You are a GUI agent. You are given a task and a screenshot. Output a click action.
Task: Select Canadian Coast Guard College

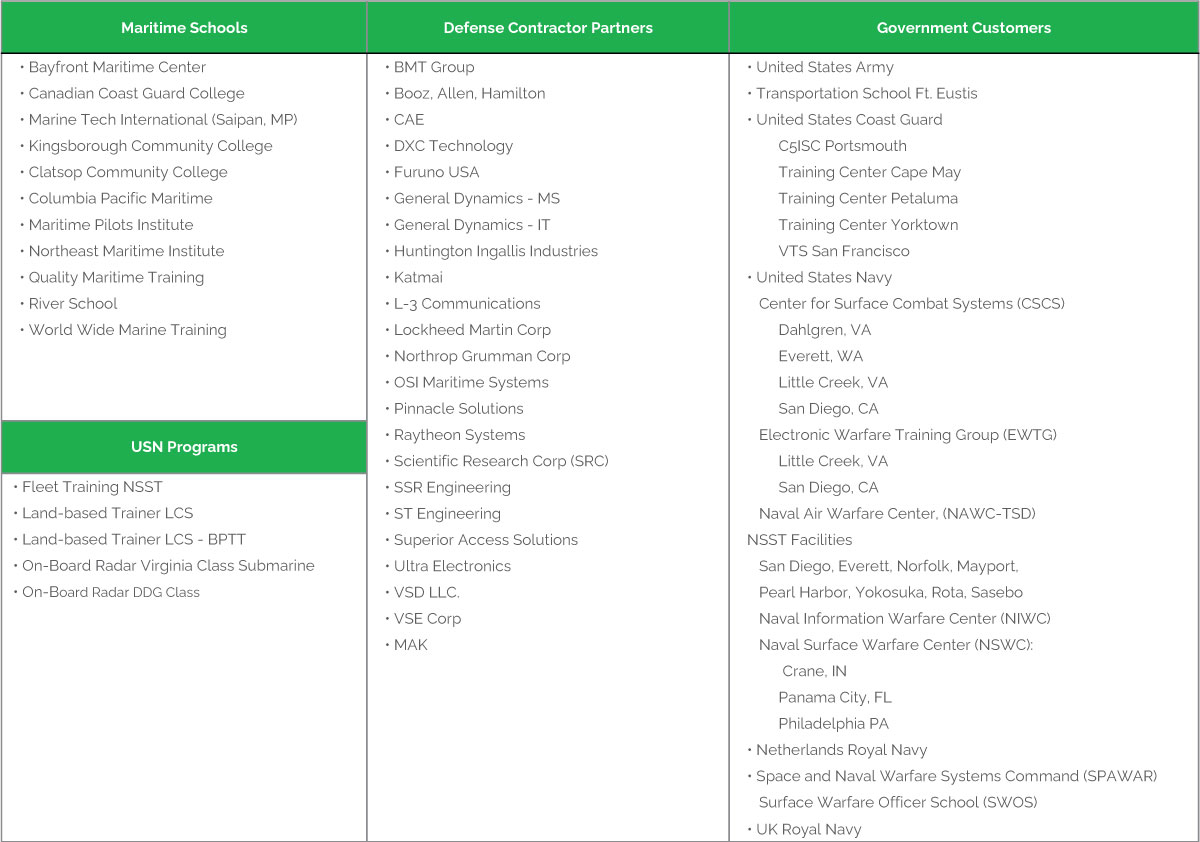coord(136,94)
